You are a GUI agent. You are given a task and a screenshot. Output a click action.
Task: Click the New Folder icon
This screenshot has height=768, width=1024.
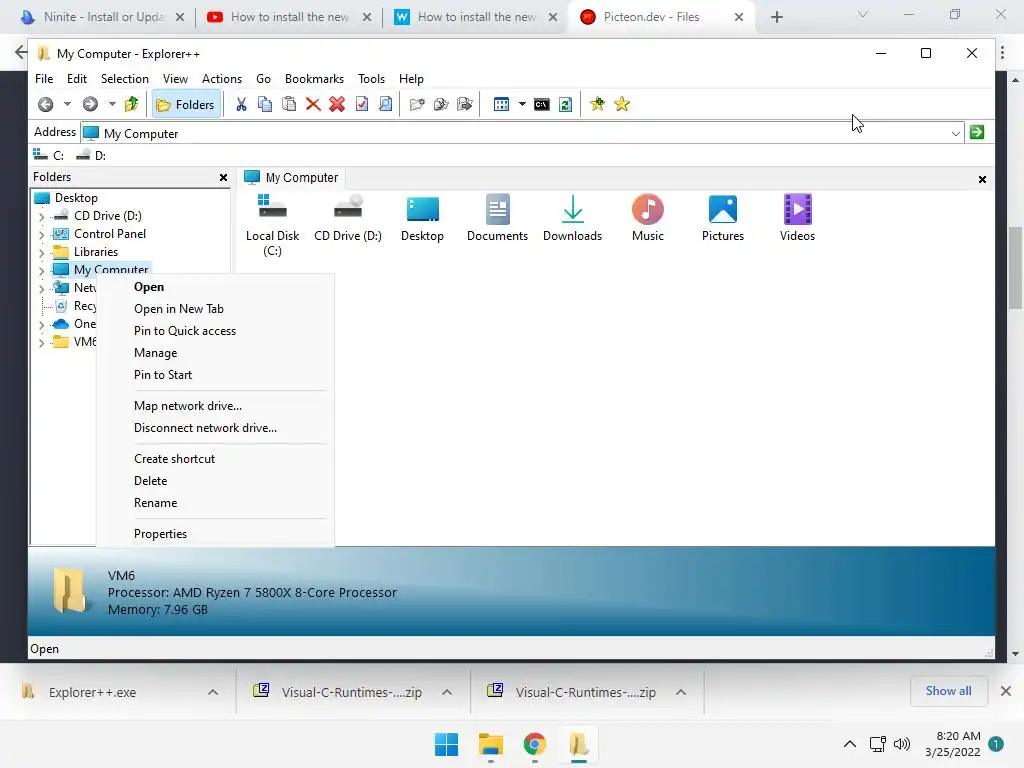coord(417,104)
